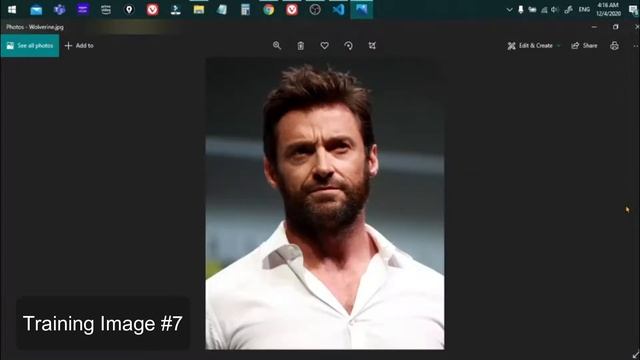Share the current photo

pyautogui.click(x=584, y=46)
